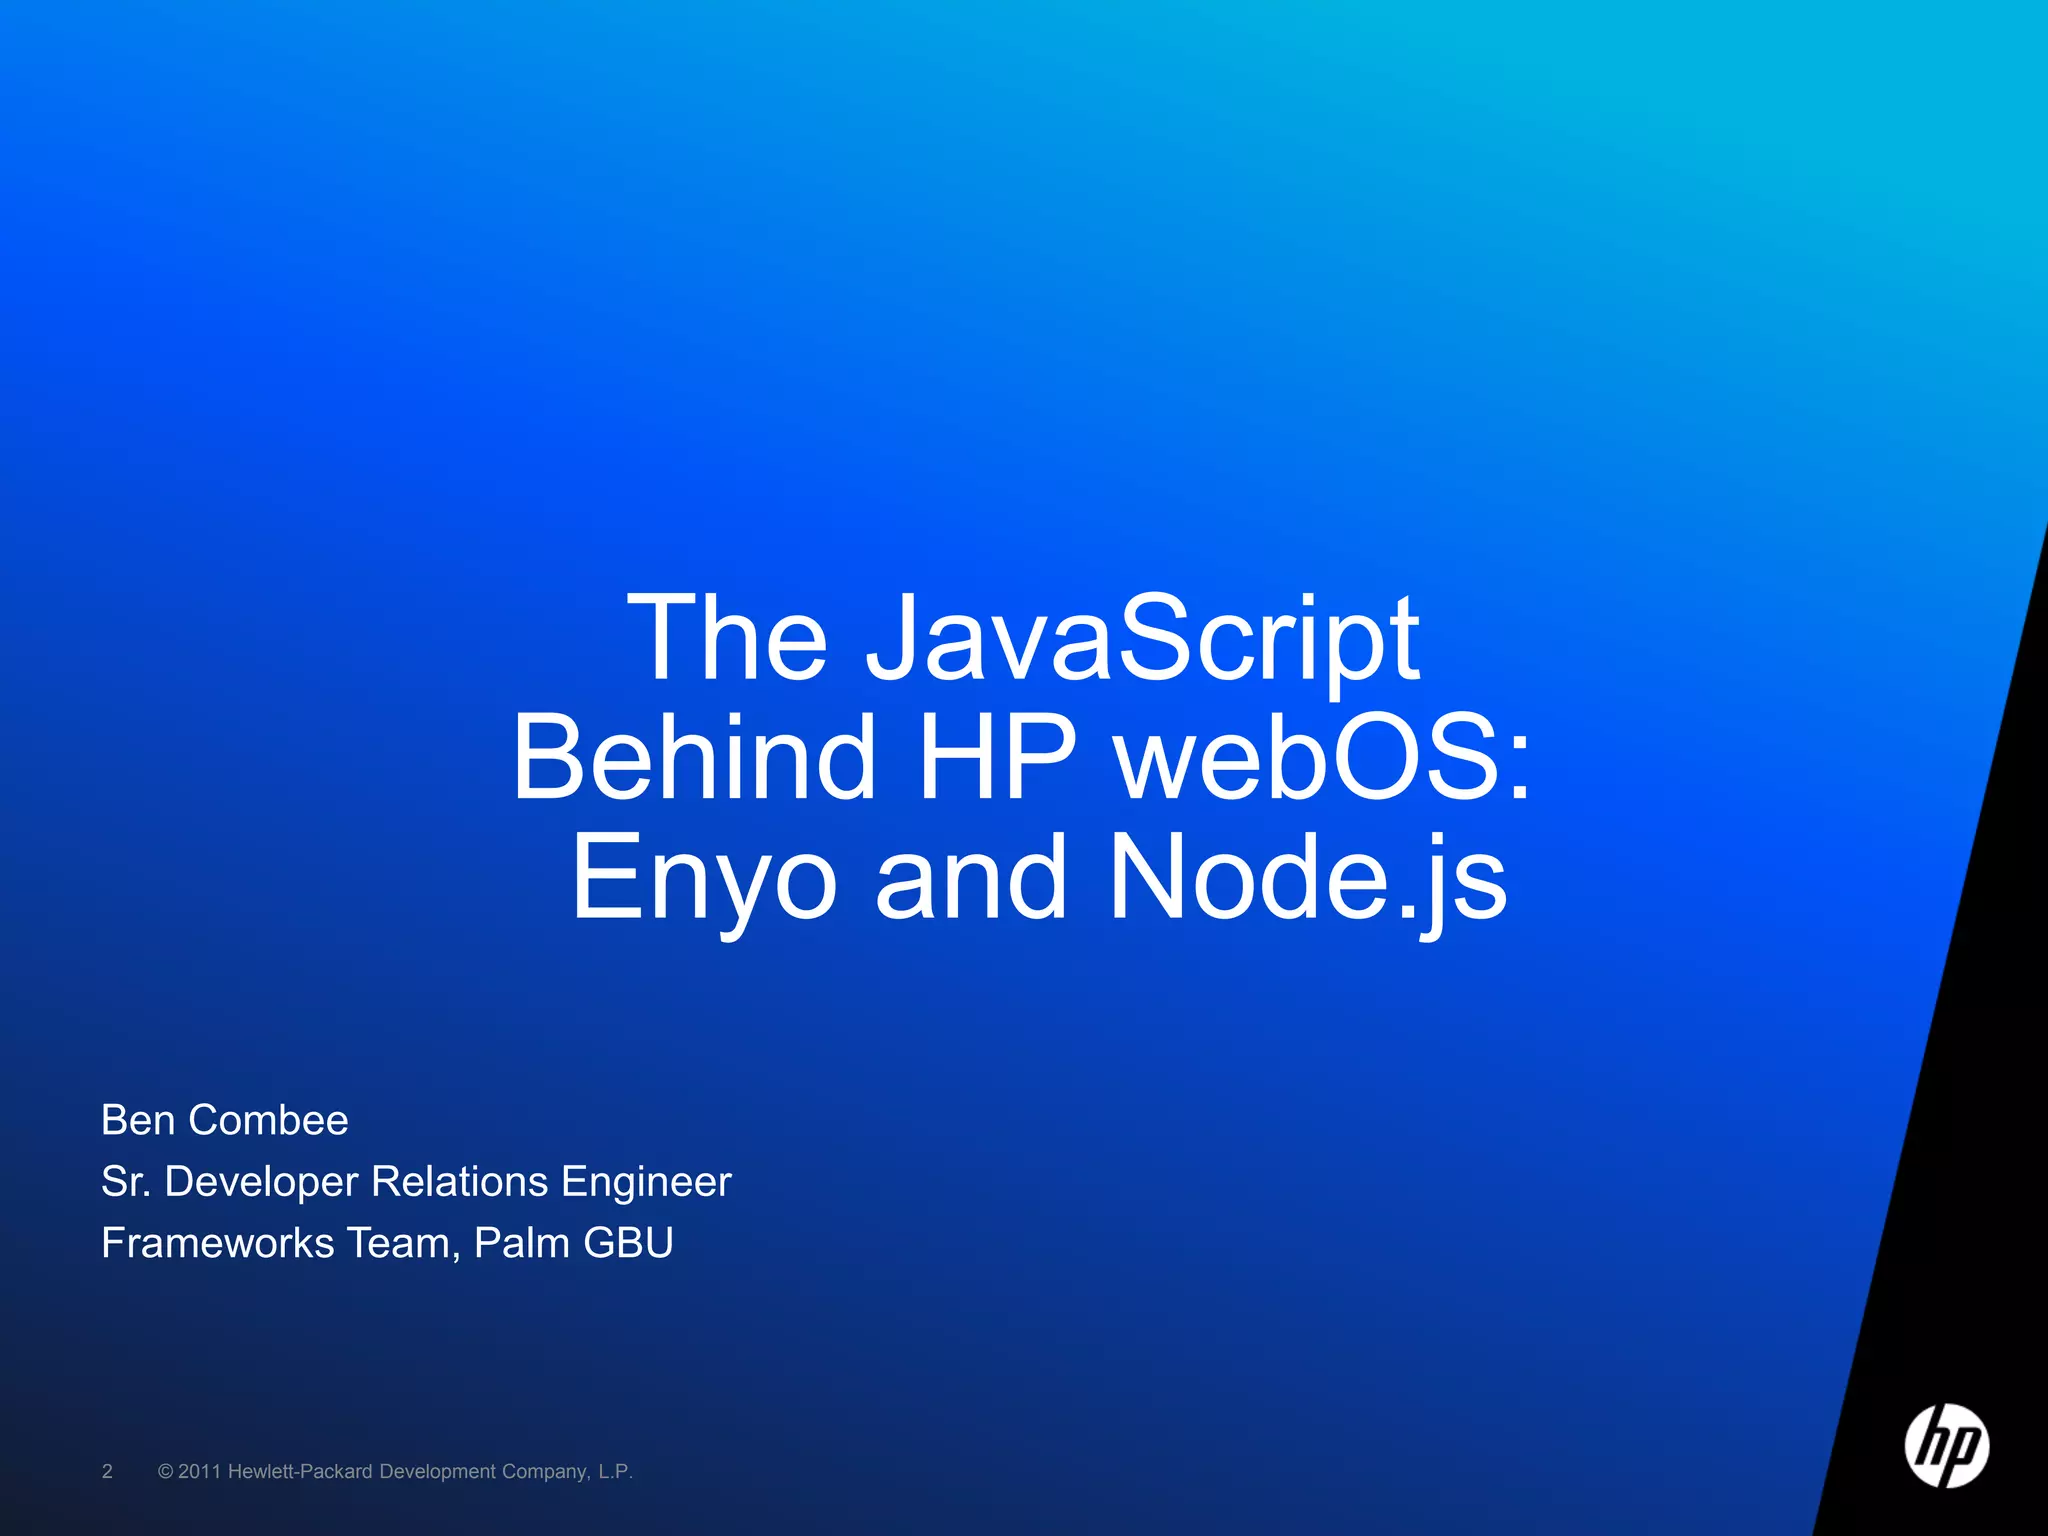This screenshot has width=2048, height=1536.
Task: Click the 'Enyo and Node.js' title line
Action: point(1038,877)
